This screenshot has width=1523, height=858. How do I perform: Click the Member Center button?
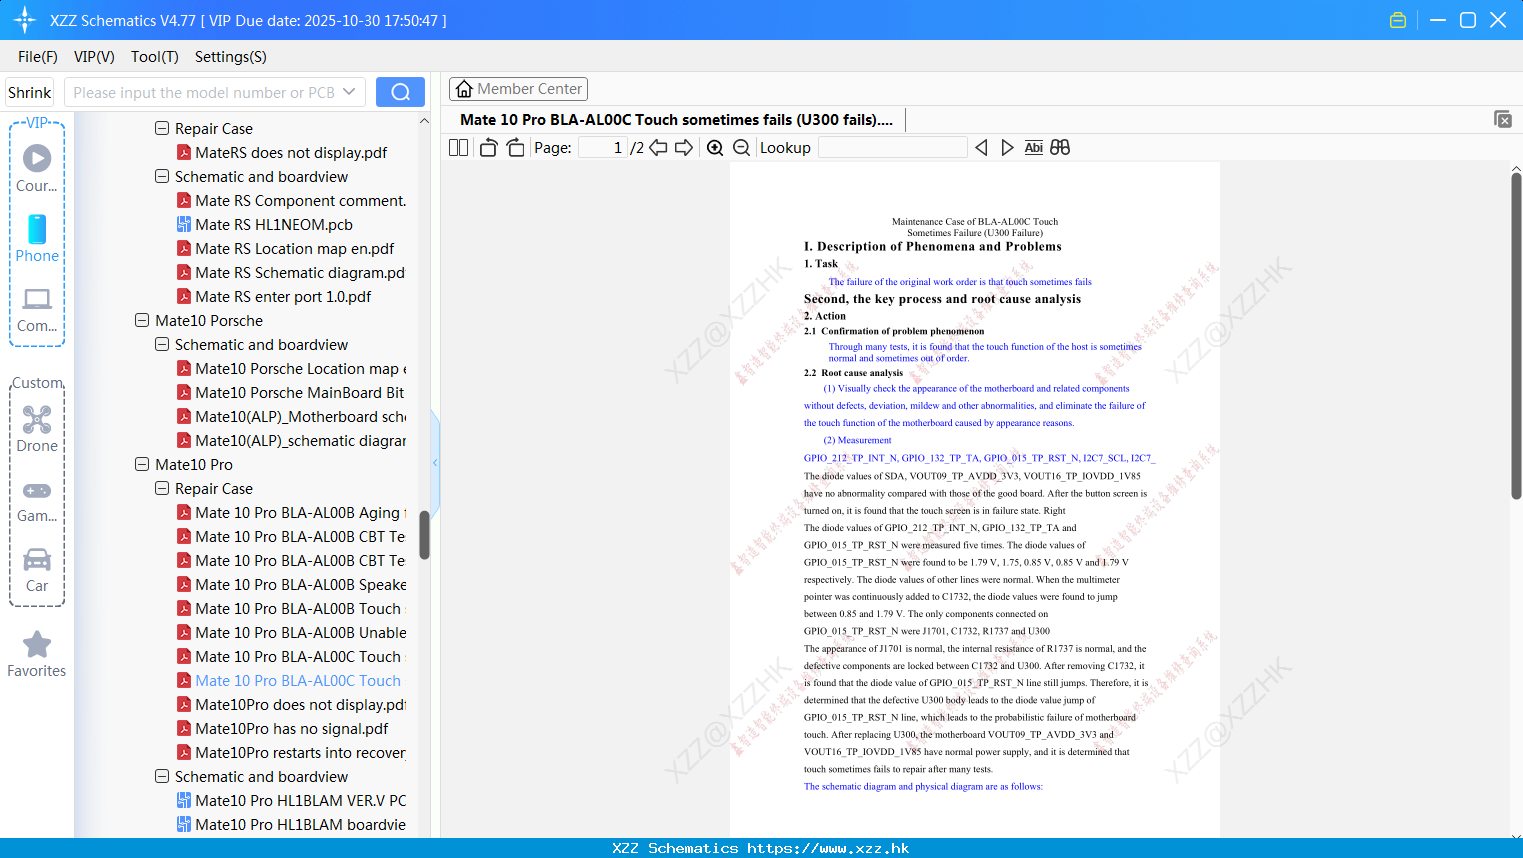[x=518, y=89]
